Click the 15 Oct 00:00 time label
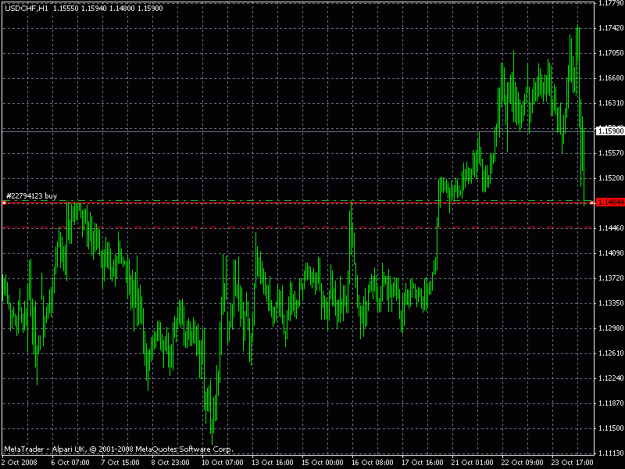 point(322,463)
